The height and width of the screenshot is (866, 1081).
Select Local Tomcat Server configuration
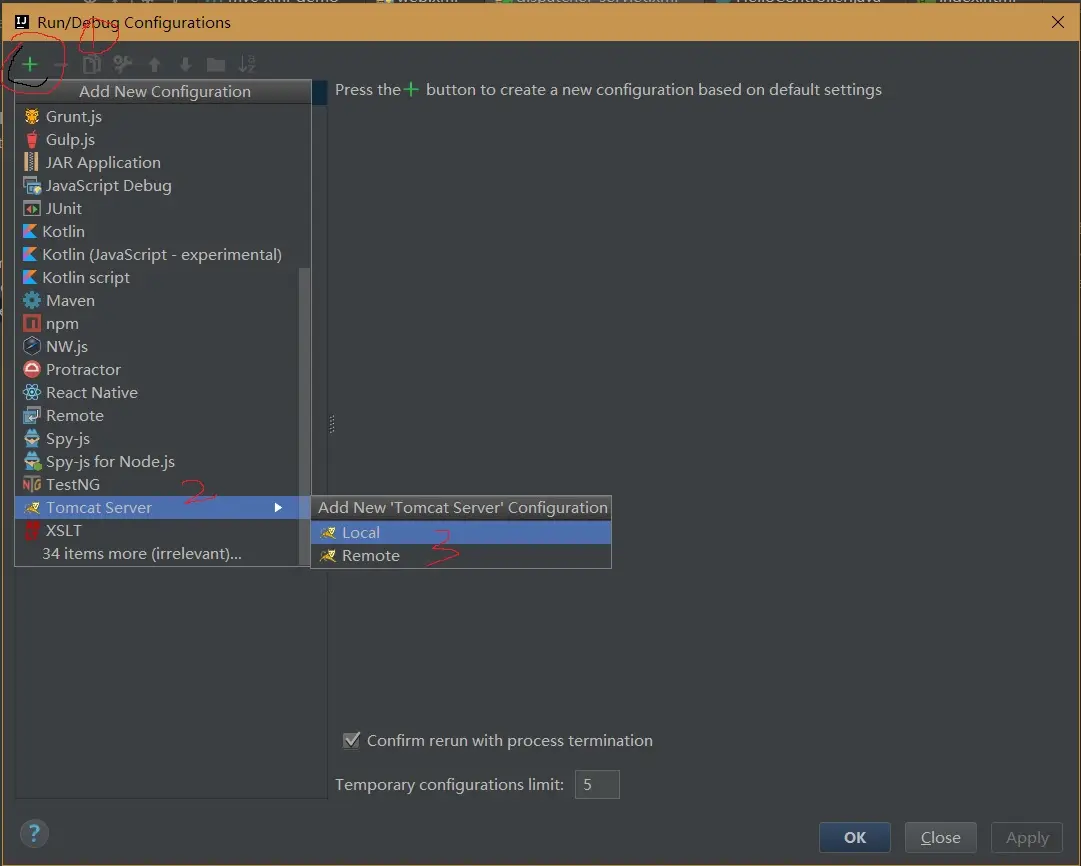(461, 532)
